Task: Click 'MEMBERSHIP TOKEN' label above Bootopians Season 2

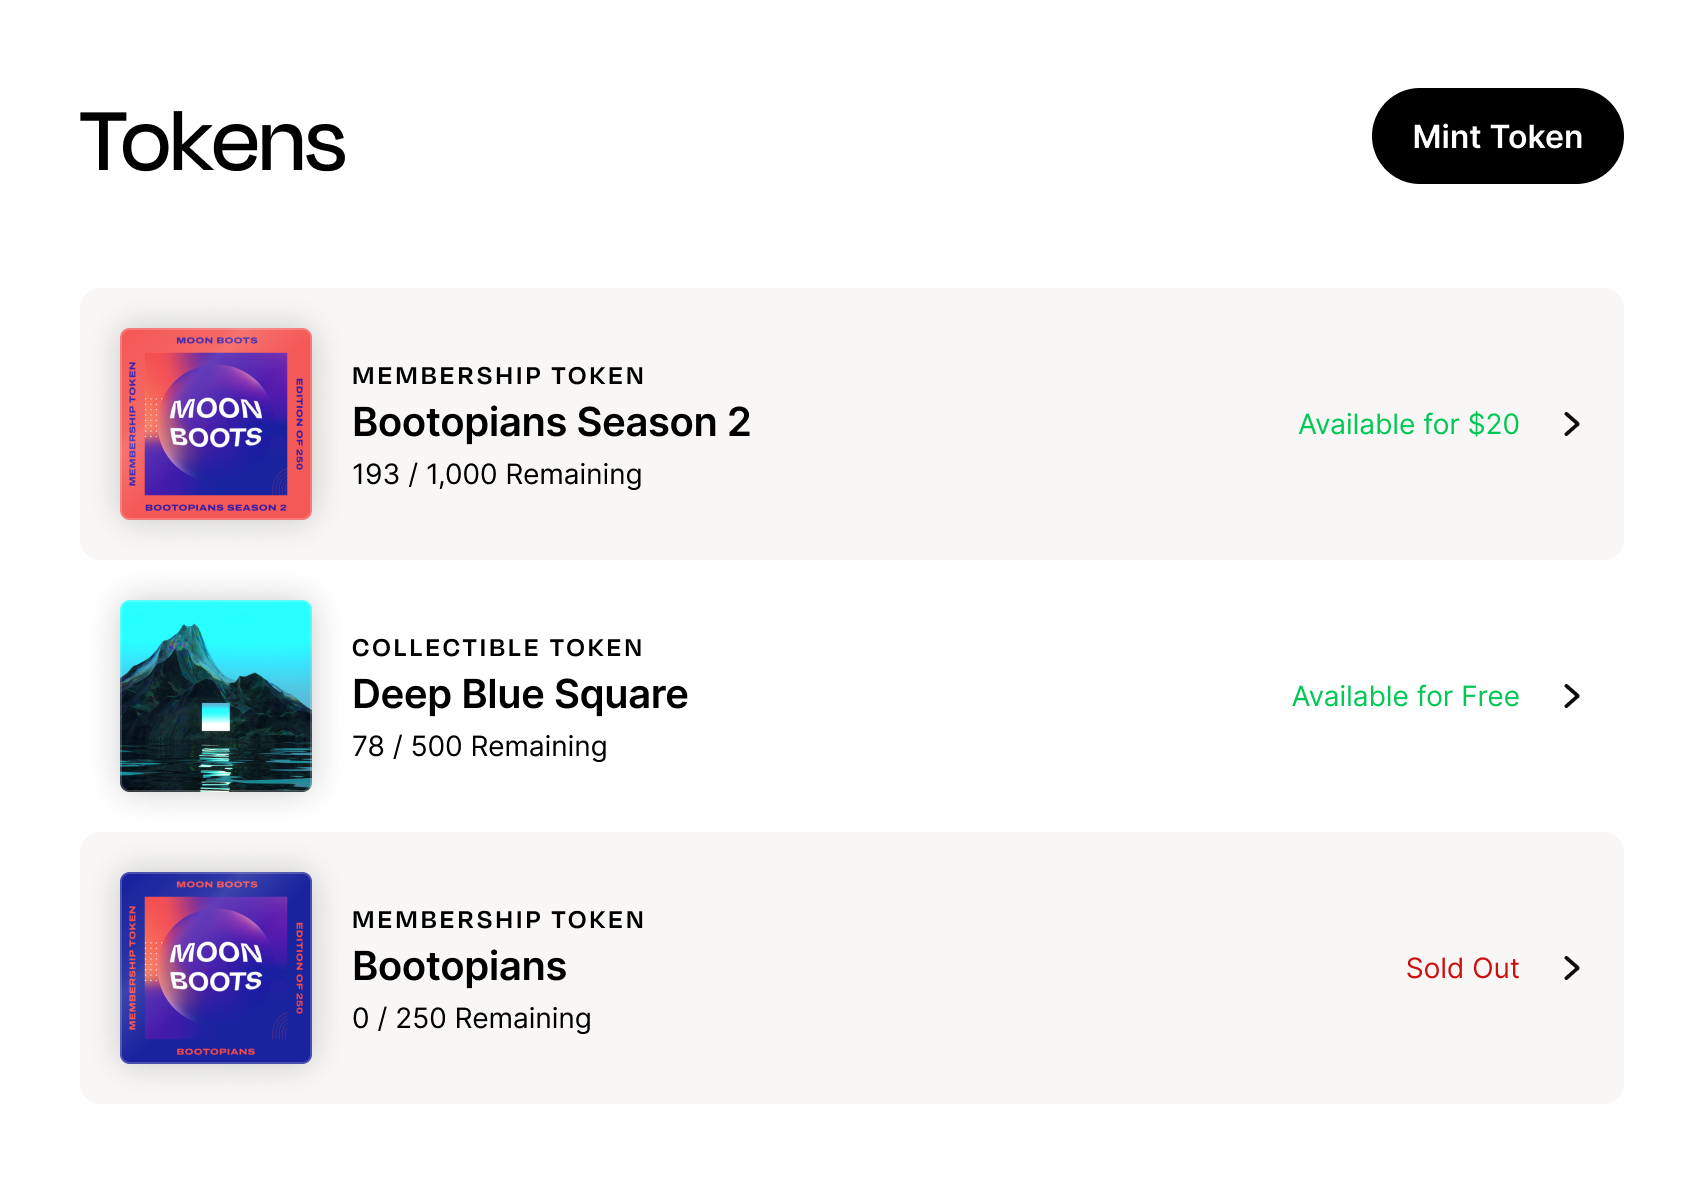Action: click(498, 376)
